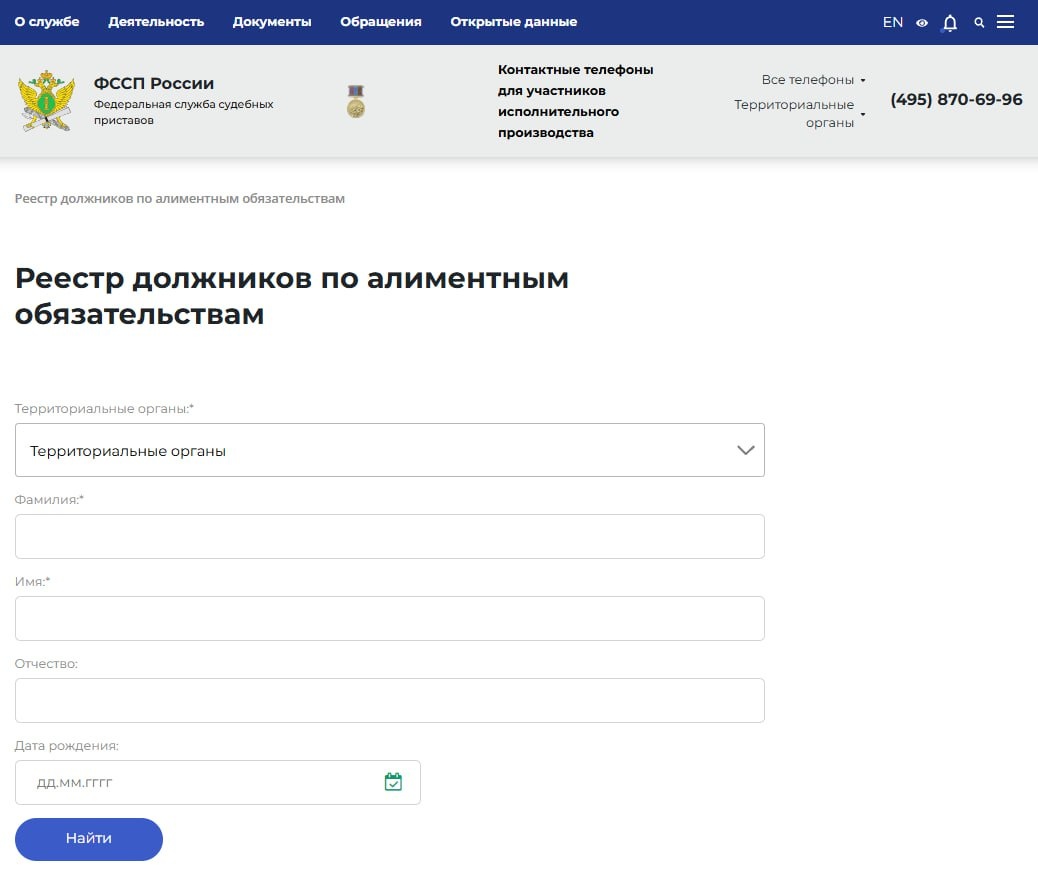Open the Документы menu
This screenshot has width=1038, height=879.
point(272,22)
